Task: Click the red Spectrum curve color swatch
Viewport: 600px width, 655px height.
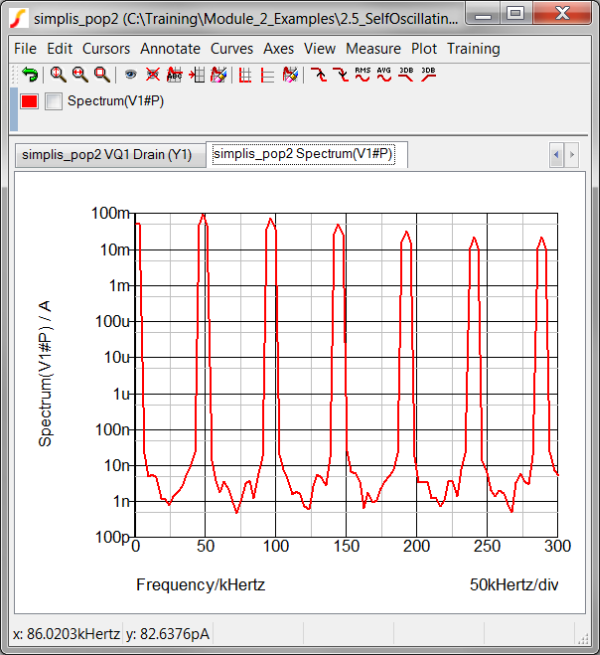Action: (30, 101)
